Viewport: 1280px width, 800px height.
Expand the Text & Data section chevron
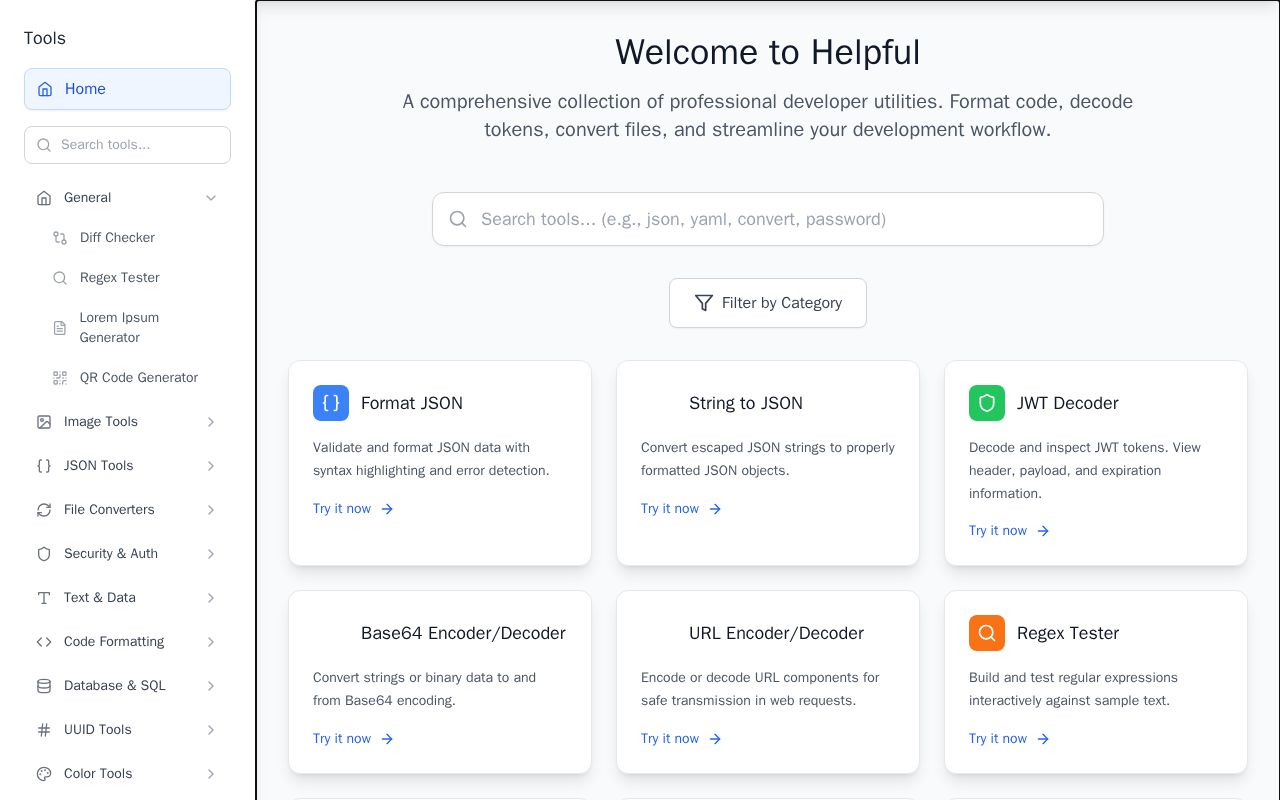pyautogui.click(x=211, y=598)
